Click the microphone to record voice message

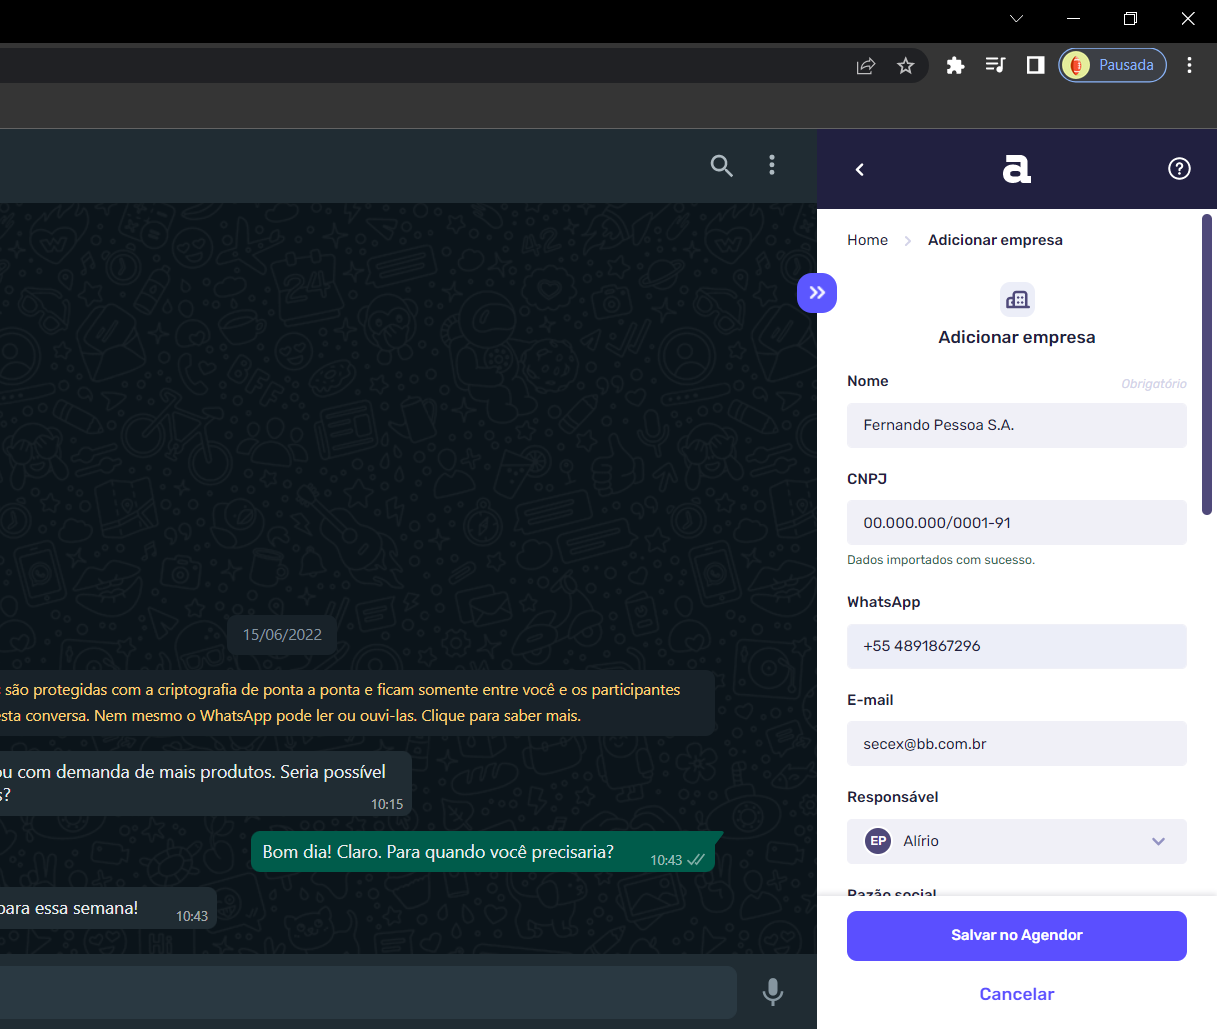pyautogui.click(x=773, y=992)
